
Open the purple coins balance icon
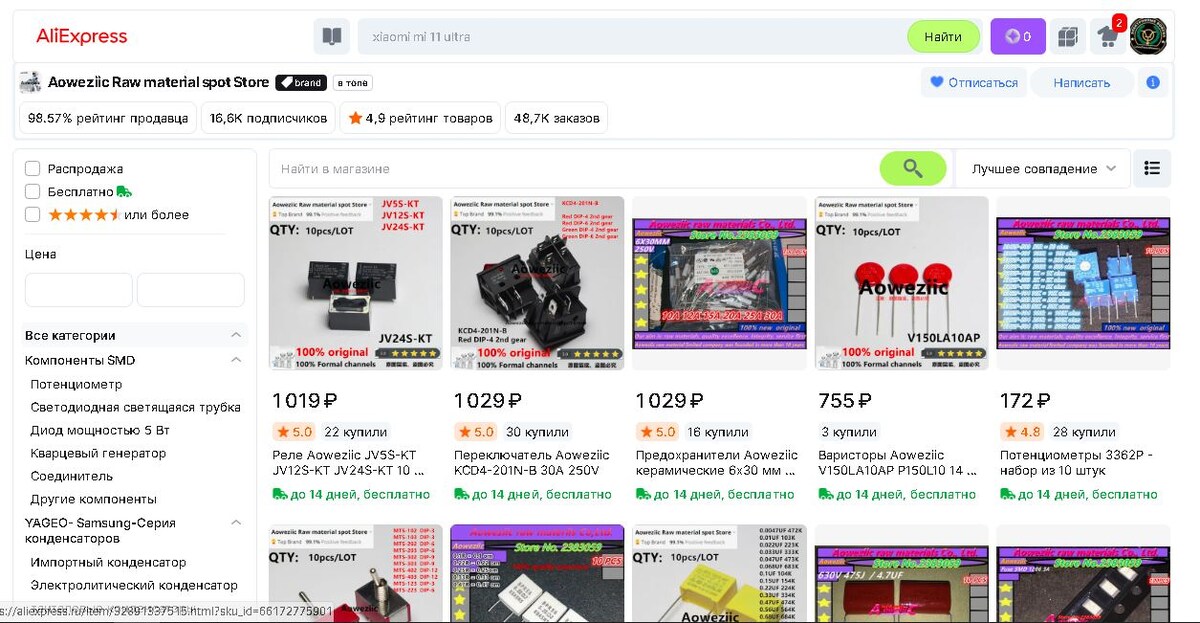click(1018, 37)
